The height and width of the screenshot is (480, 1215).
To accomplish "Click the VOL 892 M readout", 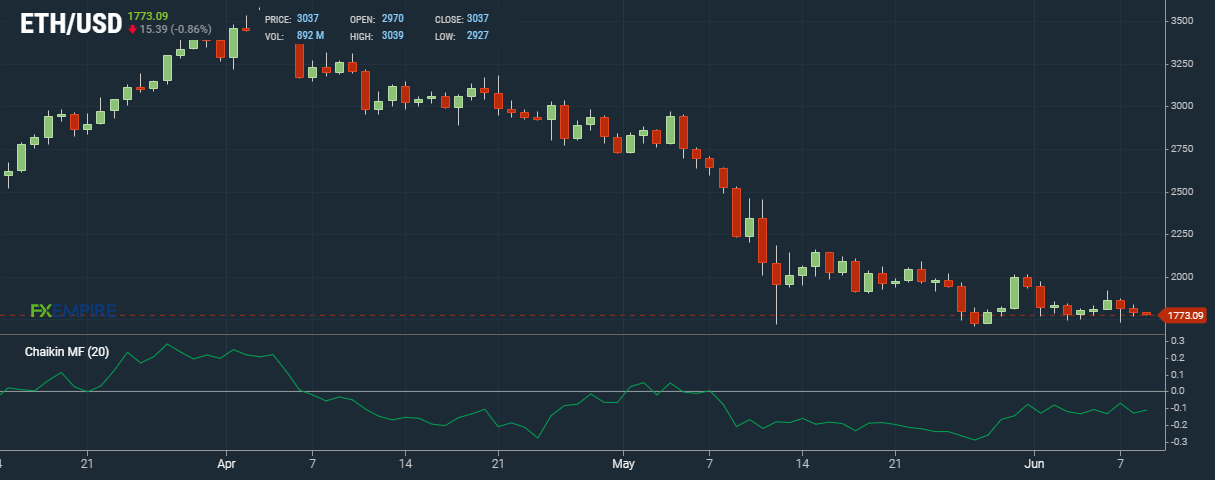I will (294, 36).
